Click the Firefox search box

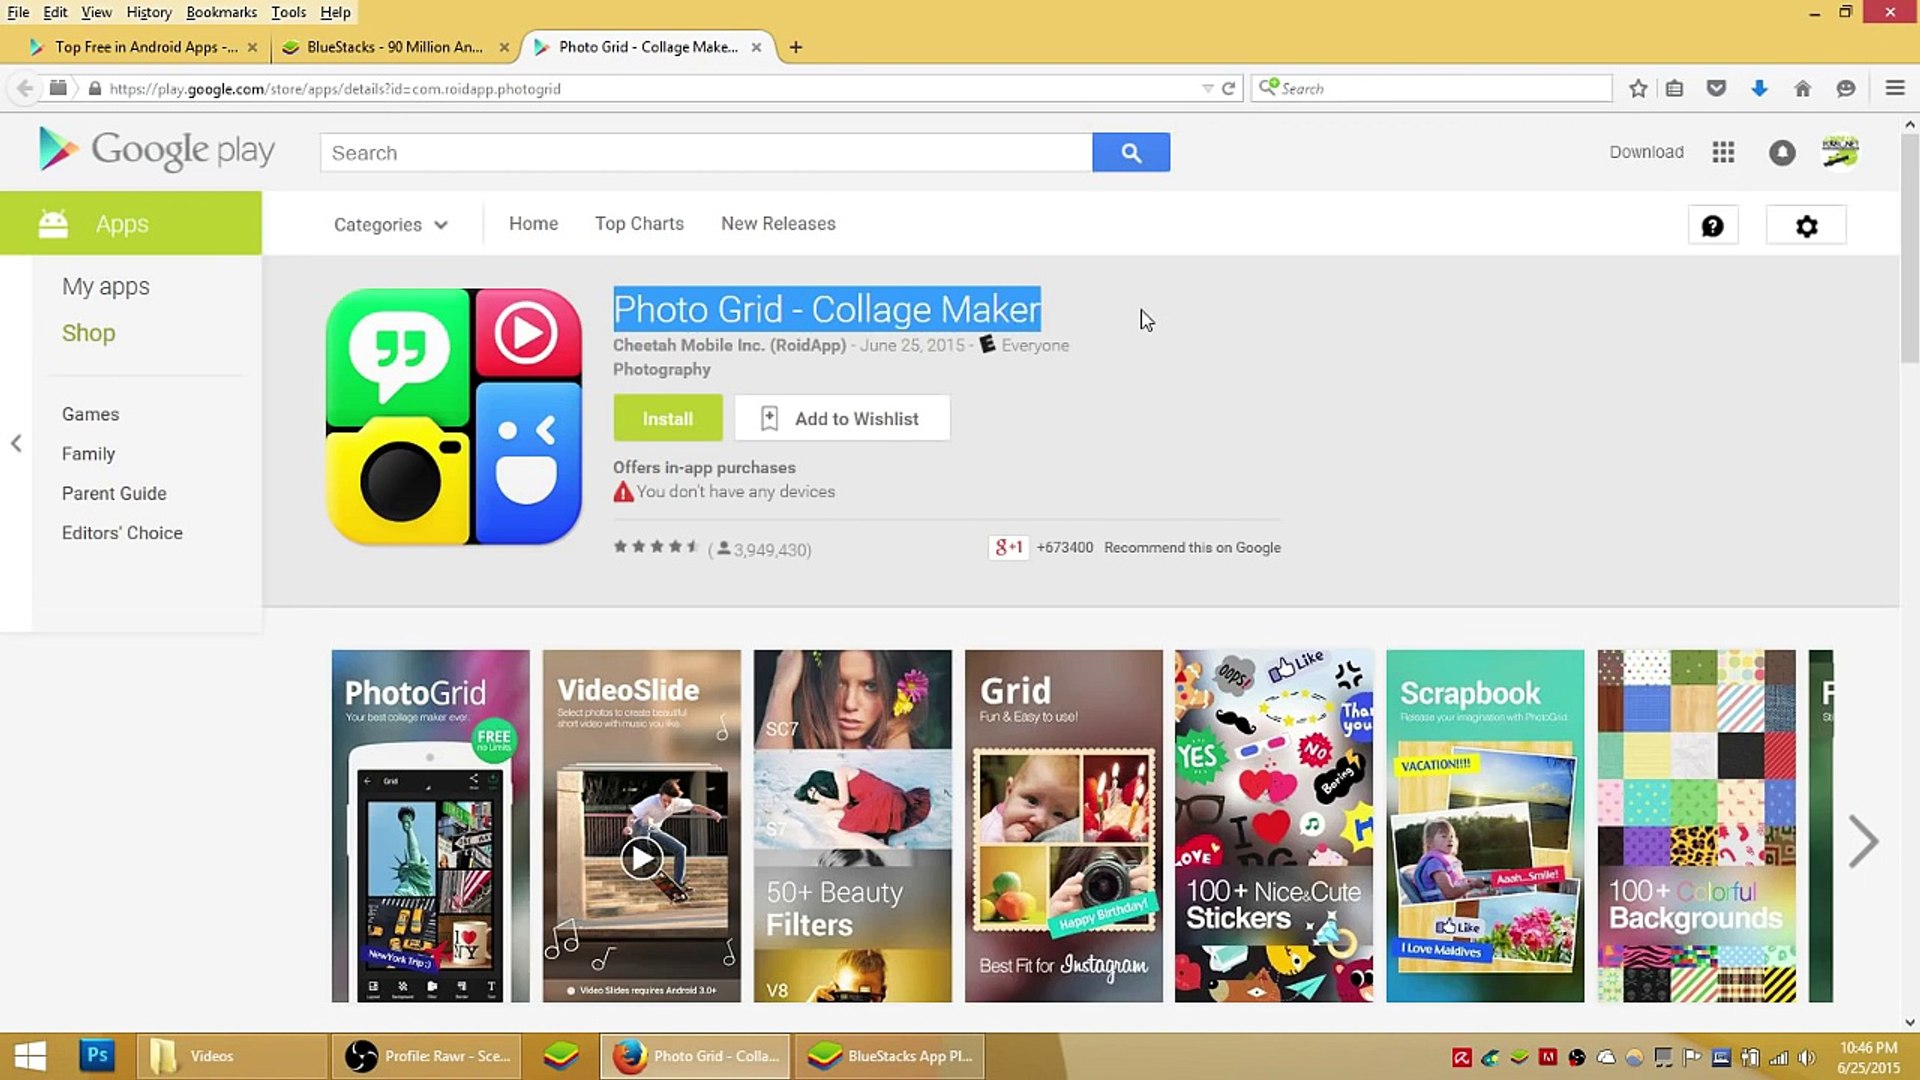tap(1431, 88)
